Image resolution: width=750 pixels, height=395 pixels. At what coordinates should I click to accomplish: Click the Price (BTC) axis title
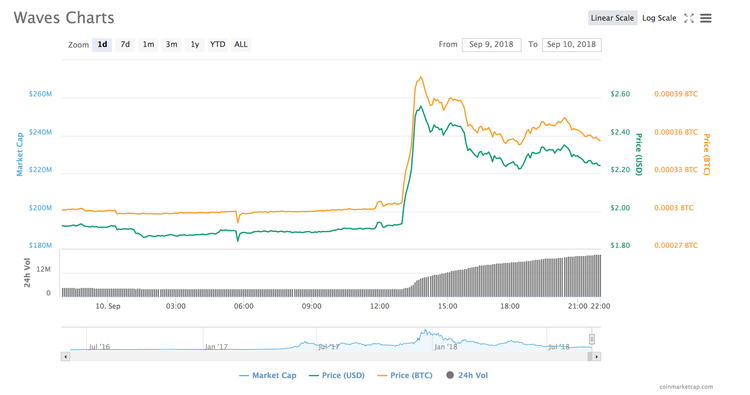pos(706,154)
